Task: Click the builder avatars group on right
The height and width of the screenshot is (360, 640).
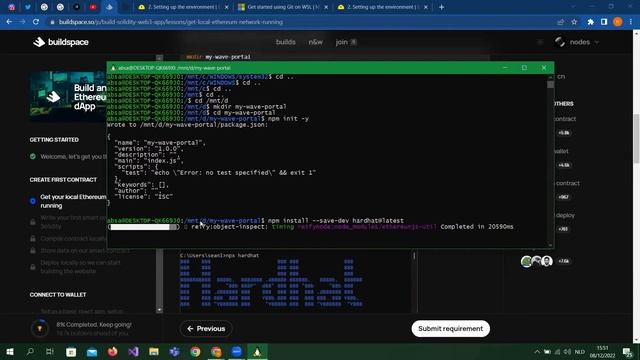Action: click(537, 261)
